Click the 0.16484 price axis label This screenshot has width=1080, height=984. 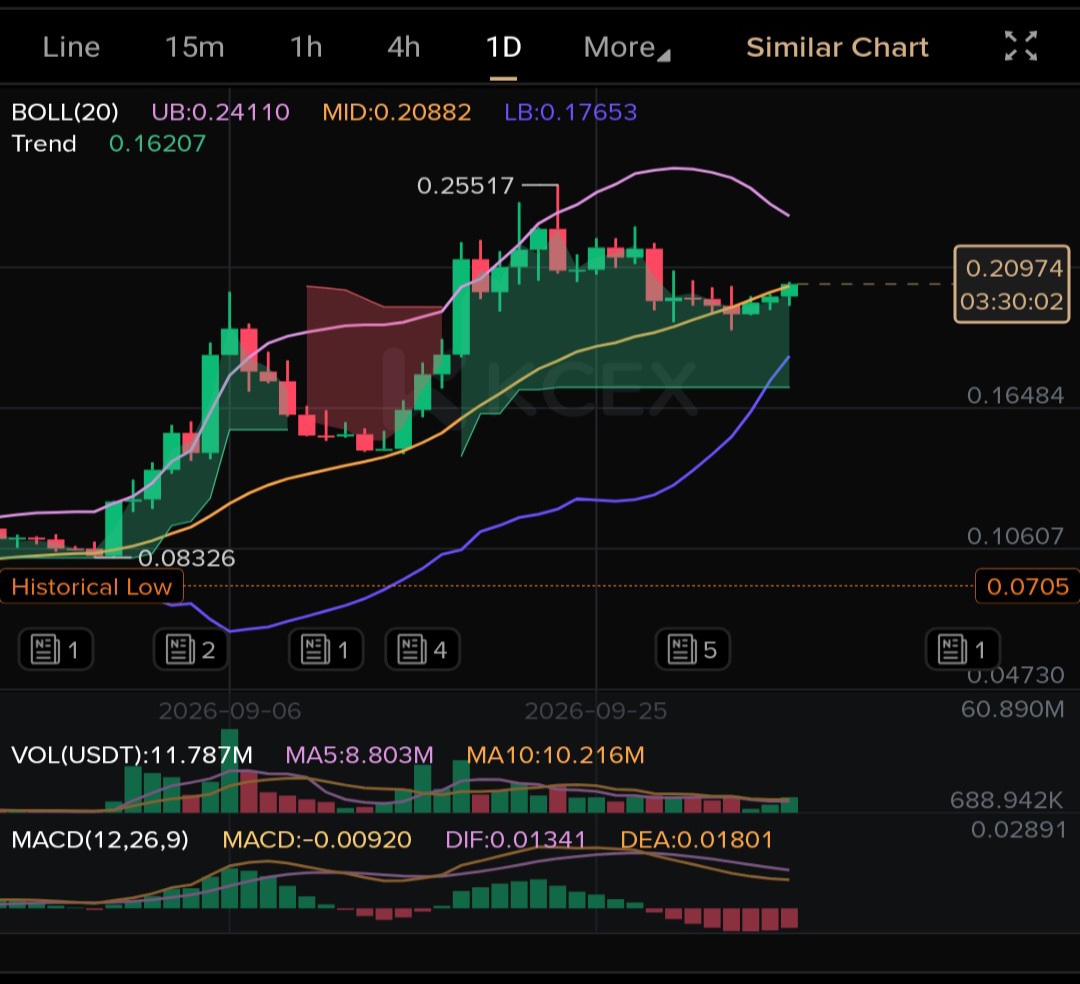[1015, 395]
